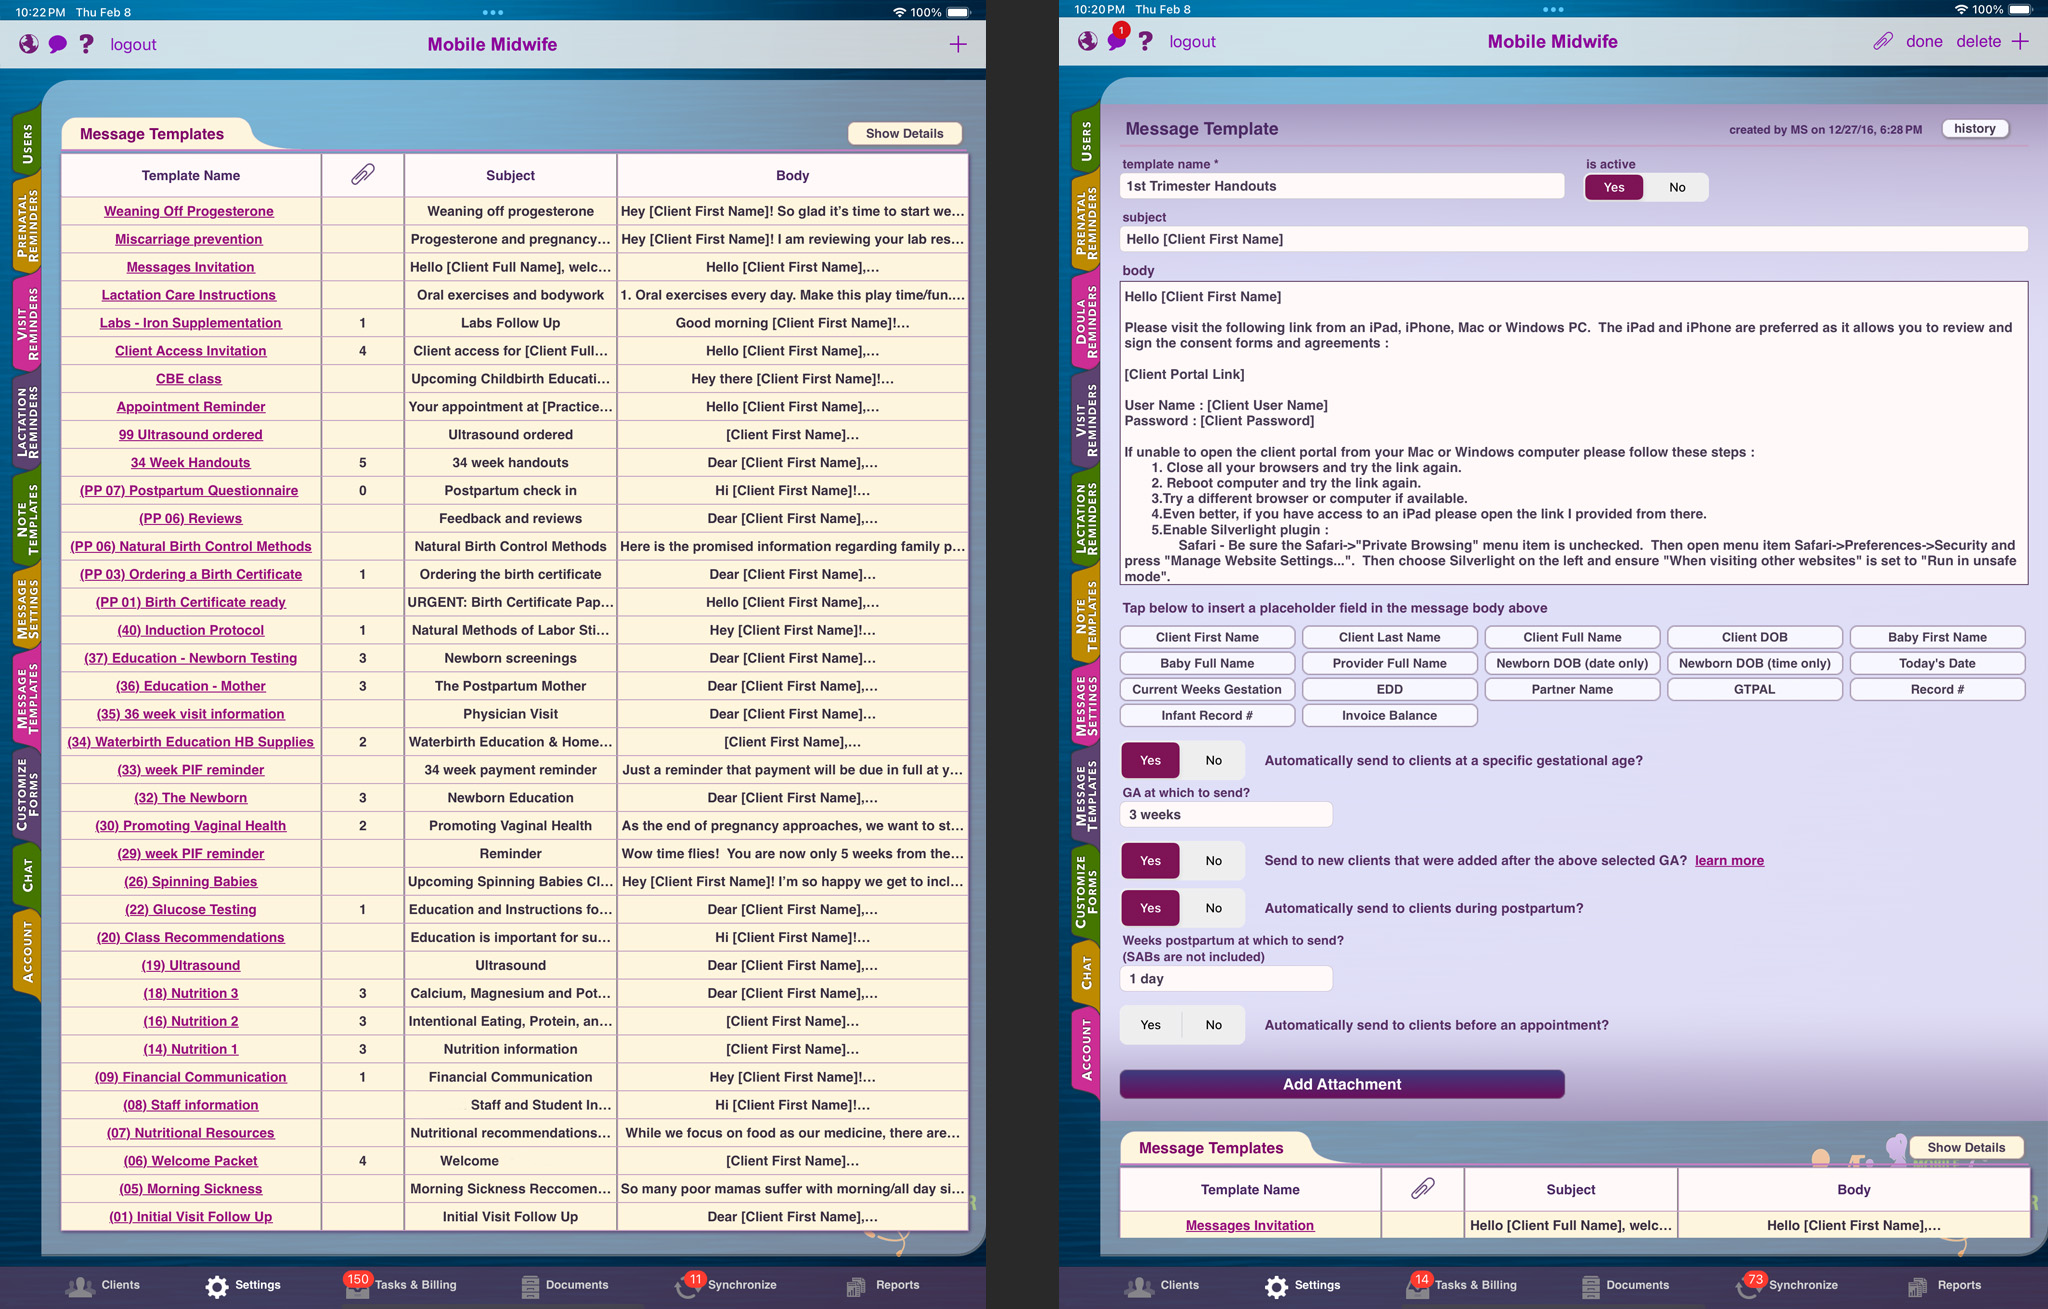Set is active to Yes
Image resolution: width=2048 pixels, height=1309 pixels.
pos(1614,187)
